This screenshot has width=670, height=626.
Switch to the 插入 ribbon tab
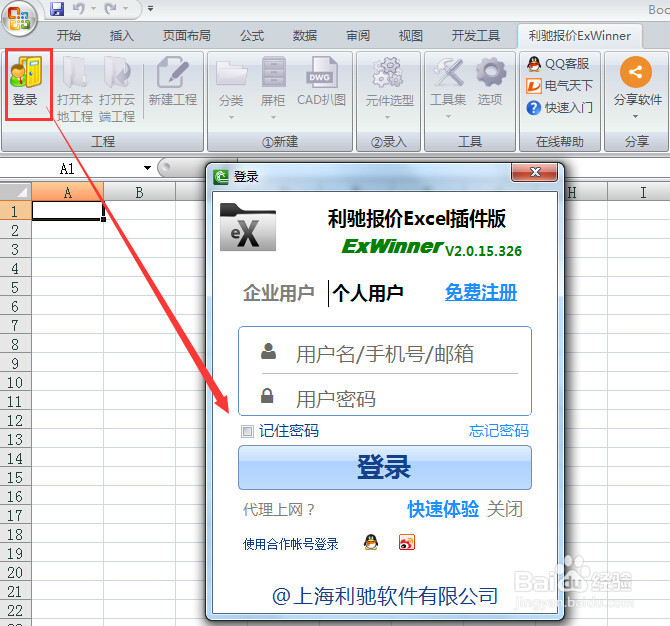[122, 35]
